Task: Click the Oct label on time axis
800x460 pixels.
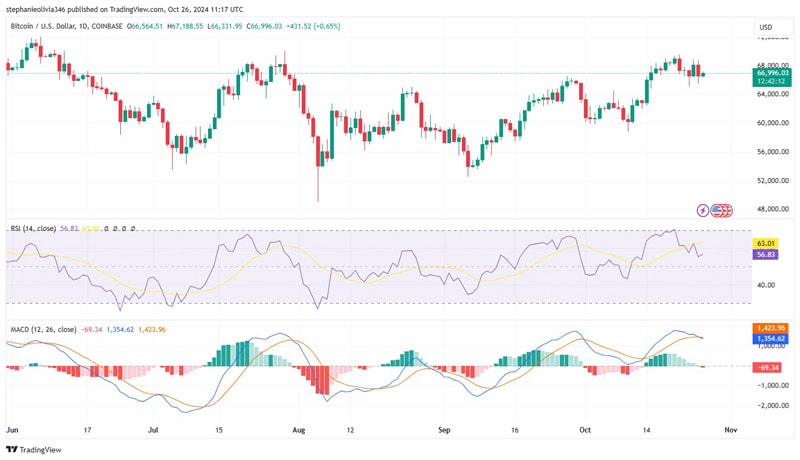Action: (x=585, y=430)
